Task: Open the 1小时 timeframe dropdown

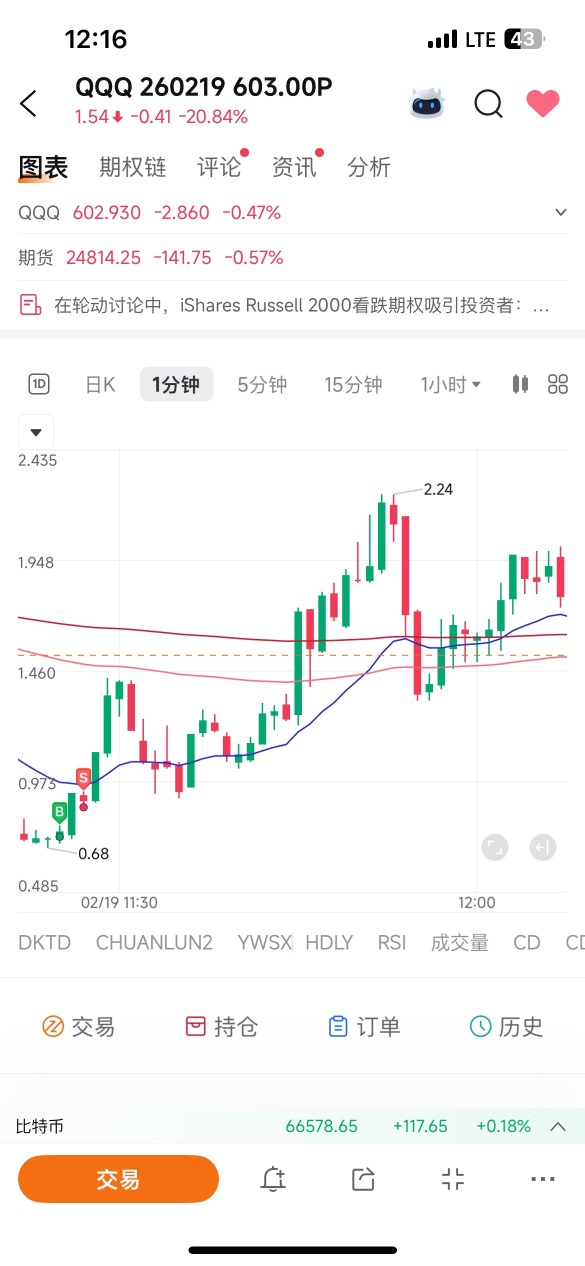Action: click(x=451, y=384)
